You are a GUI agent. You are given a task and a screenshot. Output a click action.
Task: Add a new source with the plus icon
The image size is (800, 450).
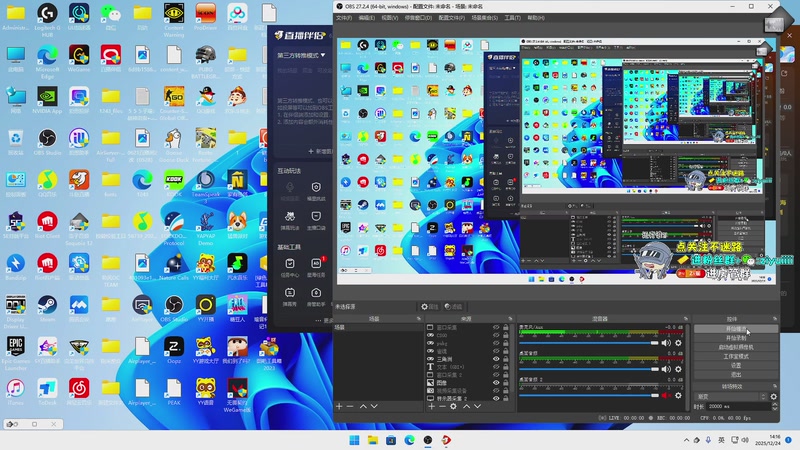pyautogui.click(x=432, y=406)
